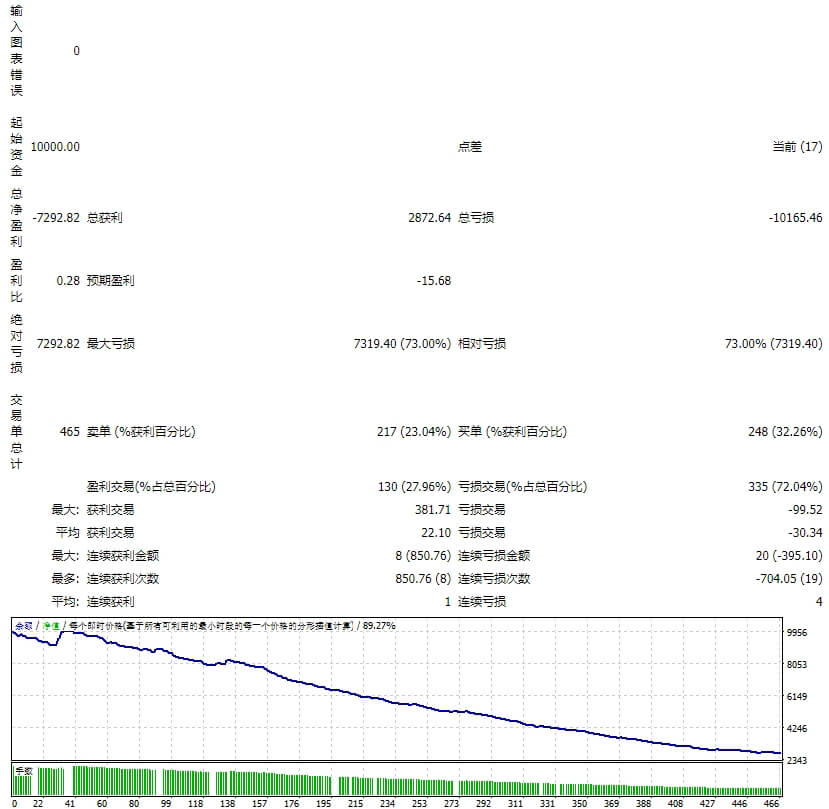Click the 连续获利次数 label
Screen dimensions: 829x809
point(123,578)
